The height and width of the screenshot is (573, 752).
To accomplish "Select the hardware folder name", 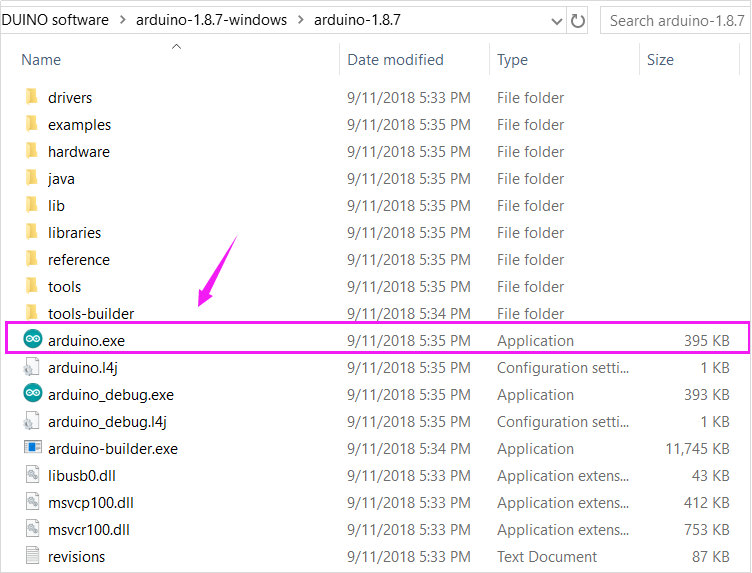I will tap(79, 152).
